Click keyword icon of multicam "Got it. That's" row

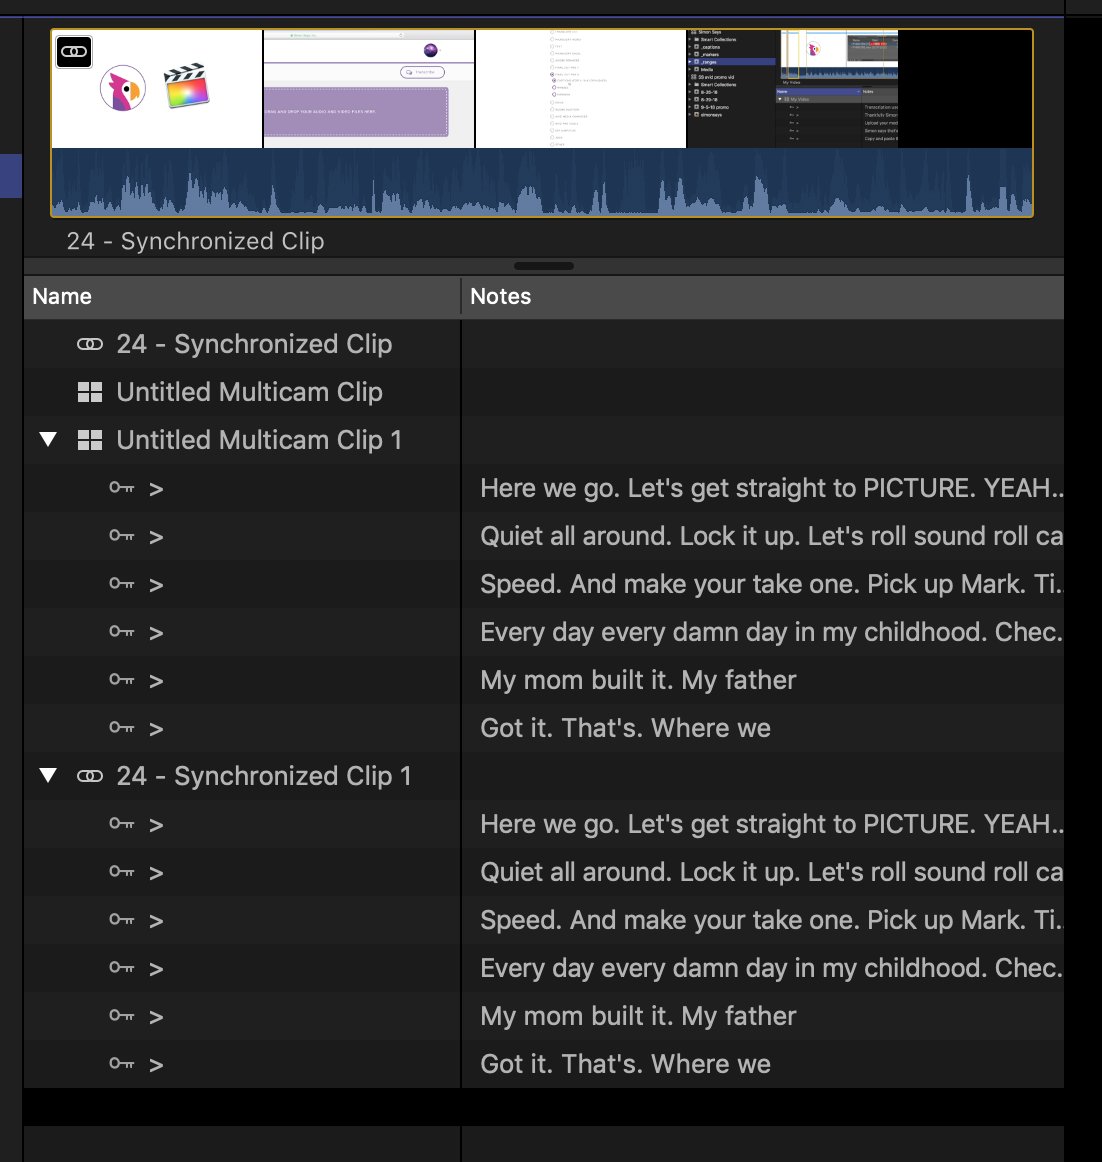point(122,728)
